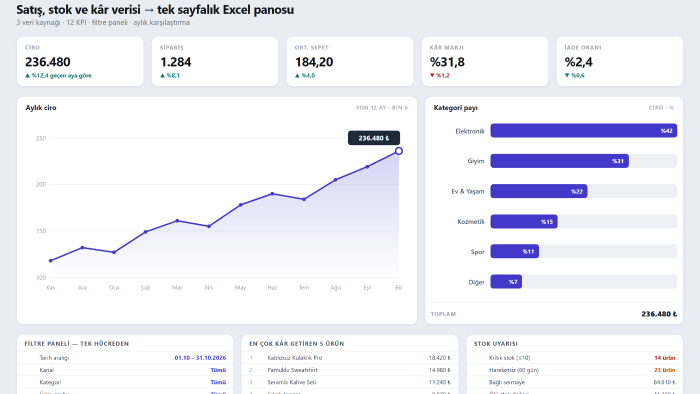Image resolution: width=700 pixels, height=394 pixels.
Task: Click the Tarih aralığı filter label
Action: pyautogui.click(x=54, y=358)
